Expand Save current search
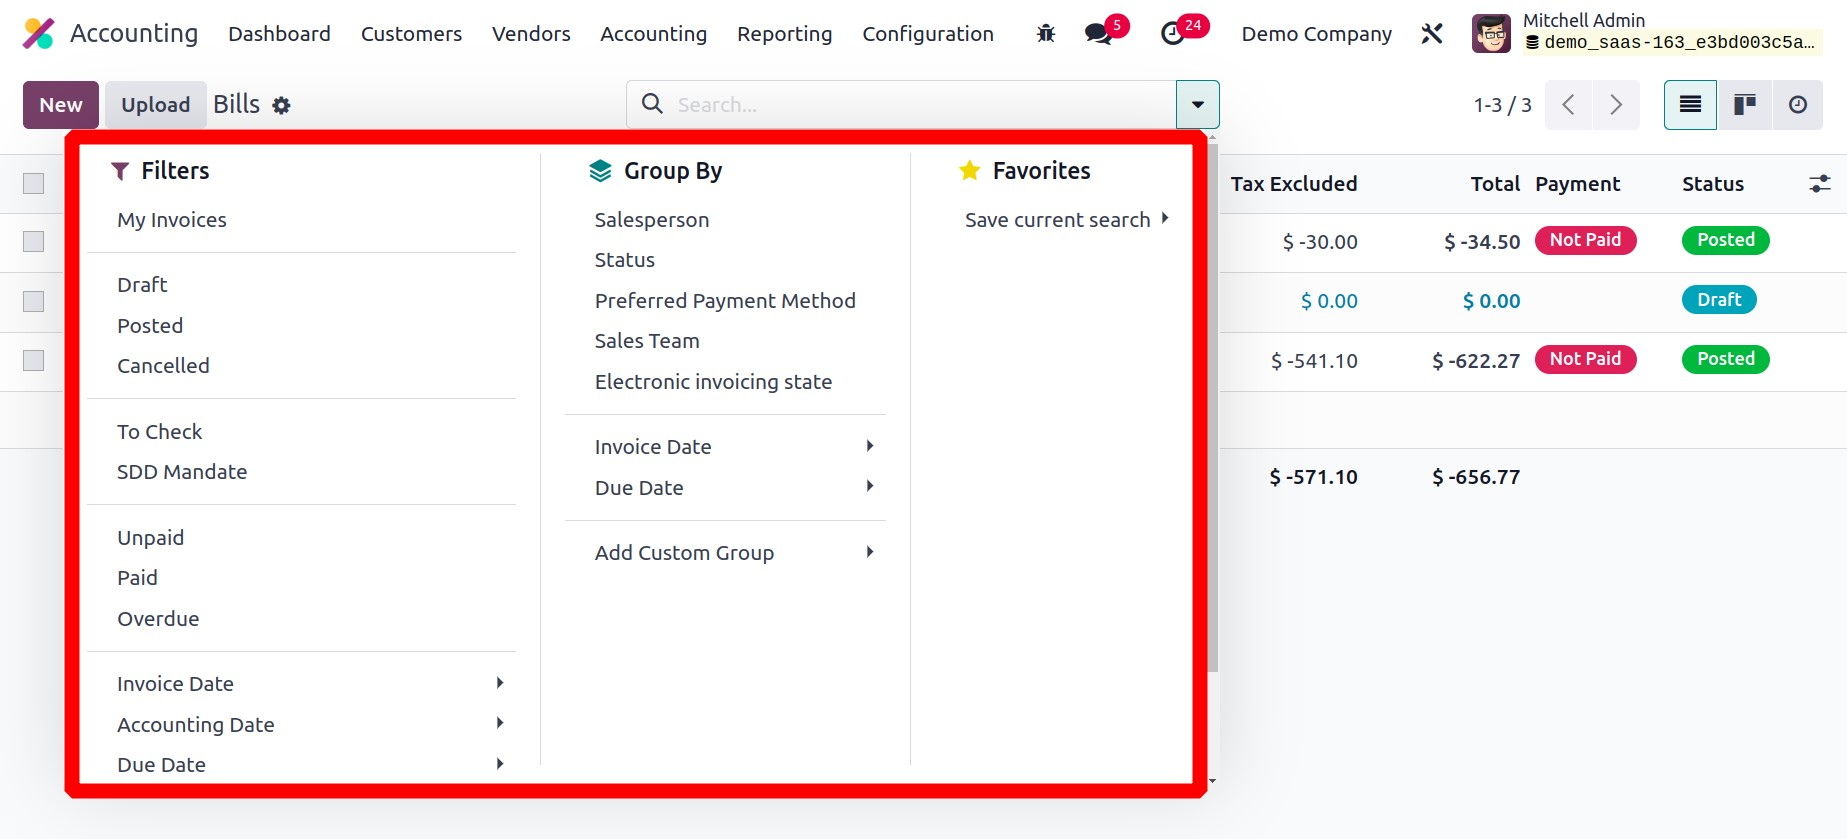Viewport: 1847px width, 839px height. (1066, 220)
